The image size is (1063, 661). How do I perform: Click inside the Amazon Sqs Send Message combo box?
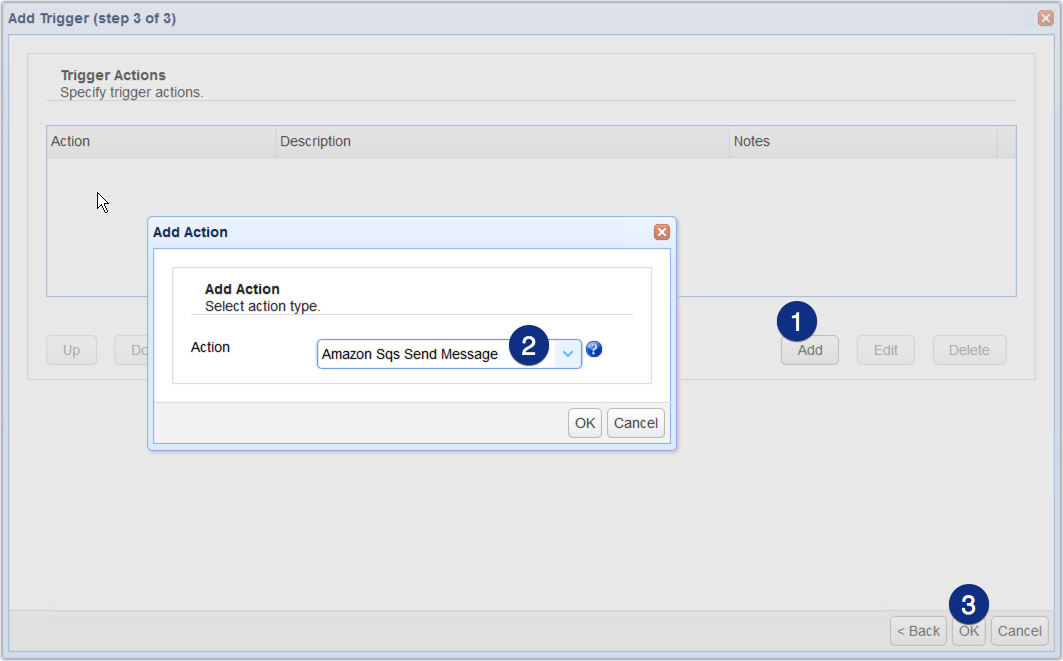[x=420, y=353]
